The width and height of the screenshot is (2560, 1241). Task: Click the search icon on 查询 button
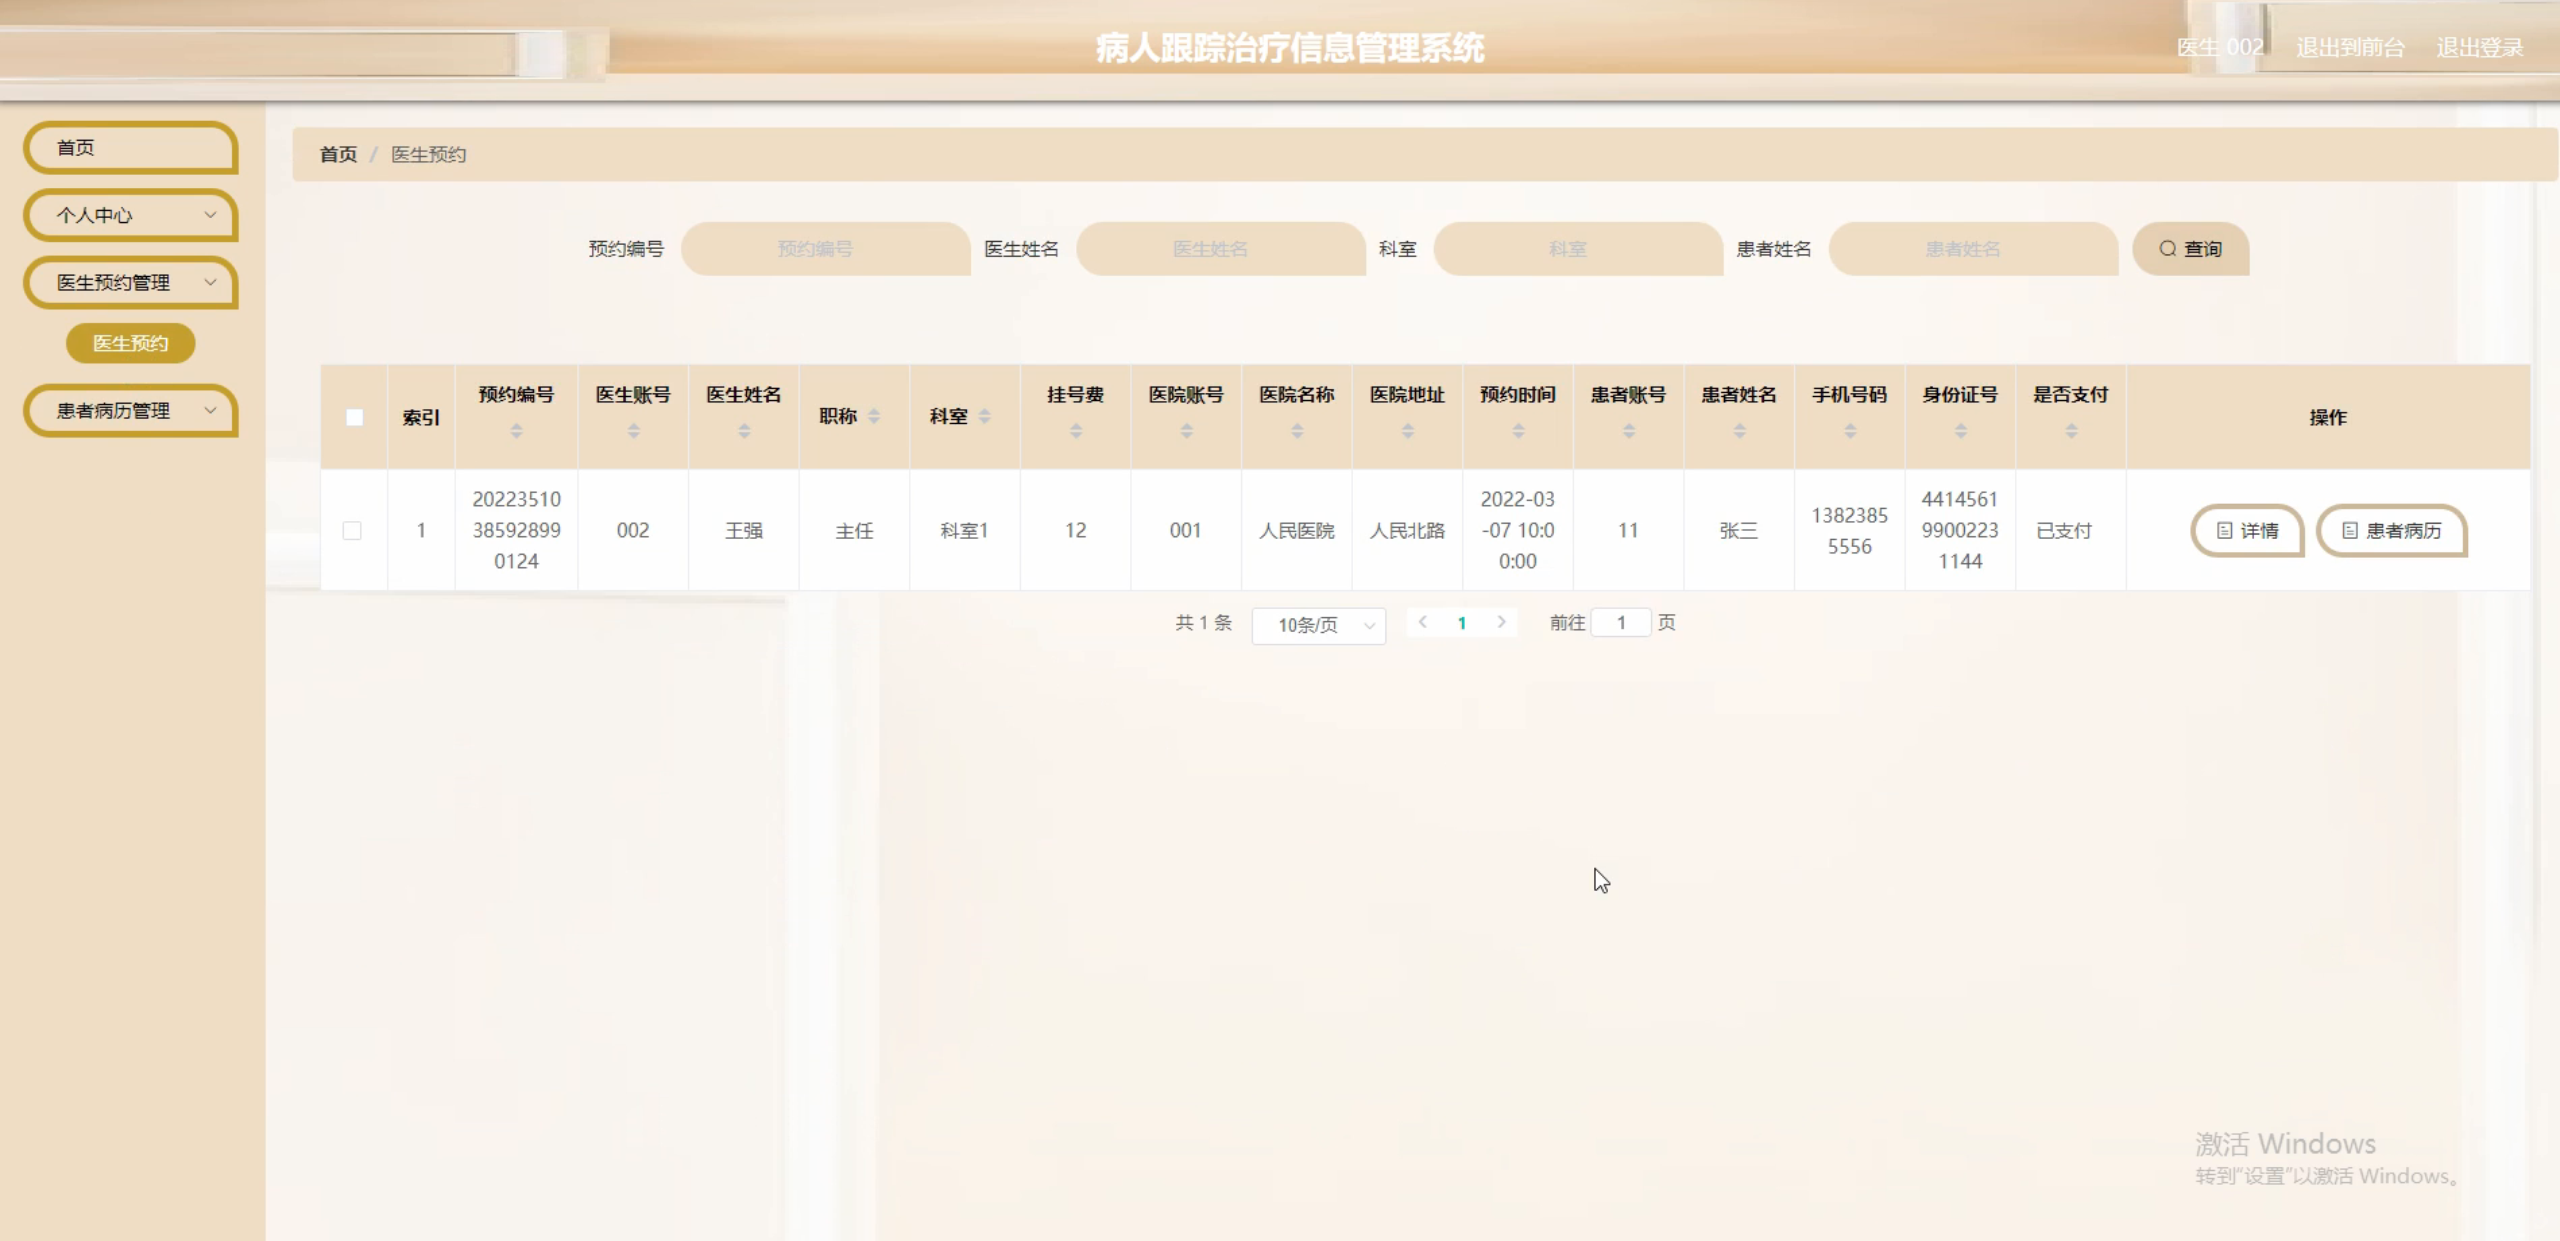point(2167,249)
